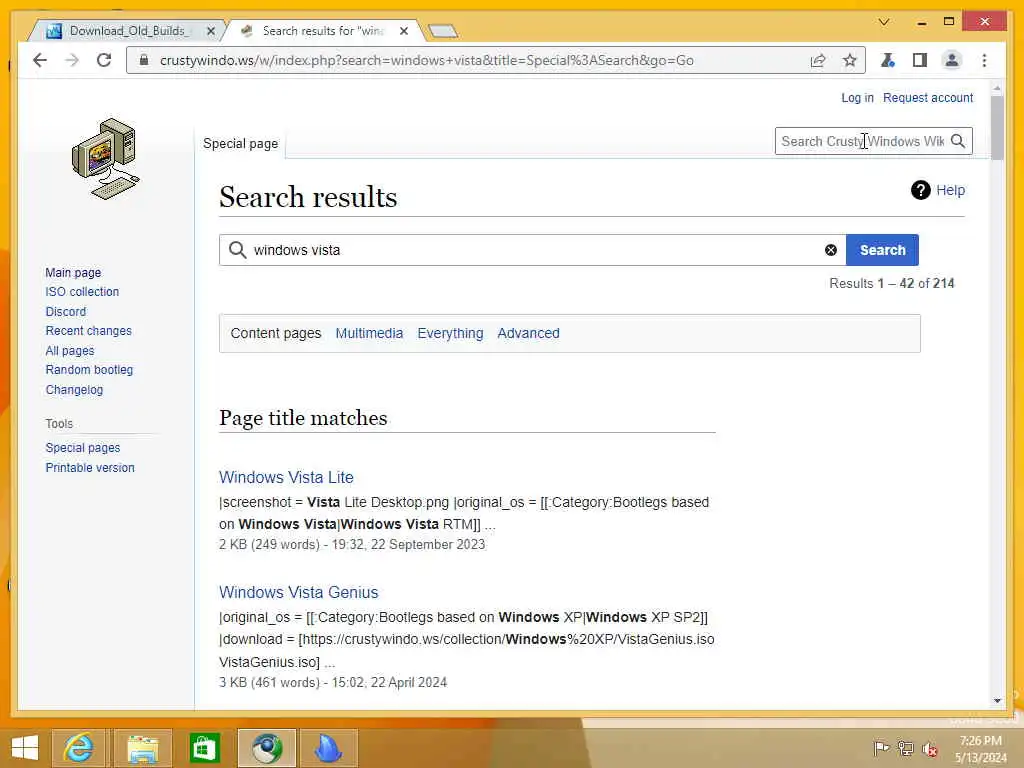View Recent changes
This screenshot has width=1024, height=768.
tap(88, 330)
